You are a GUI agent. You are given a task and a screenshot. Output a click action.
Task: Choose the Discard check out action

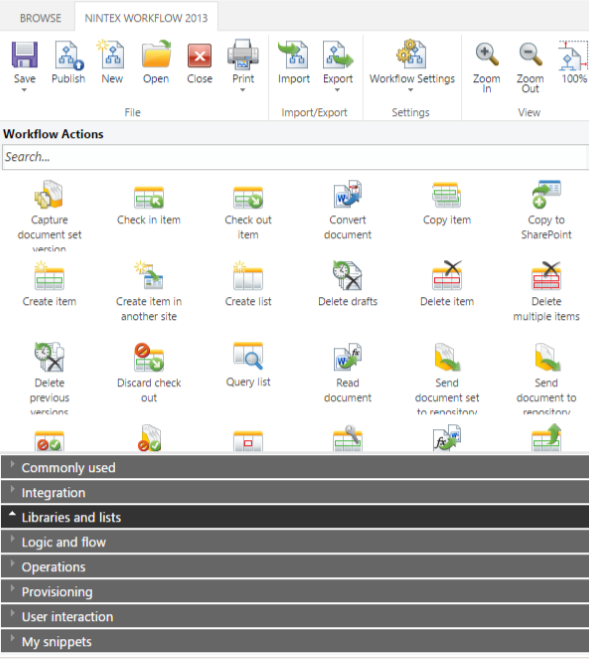point(149,373)
